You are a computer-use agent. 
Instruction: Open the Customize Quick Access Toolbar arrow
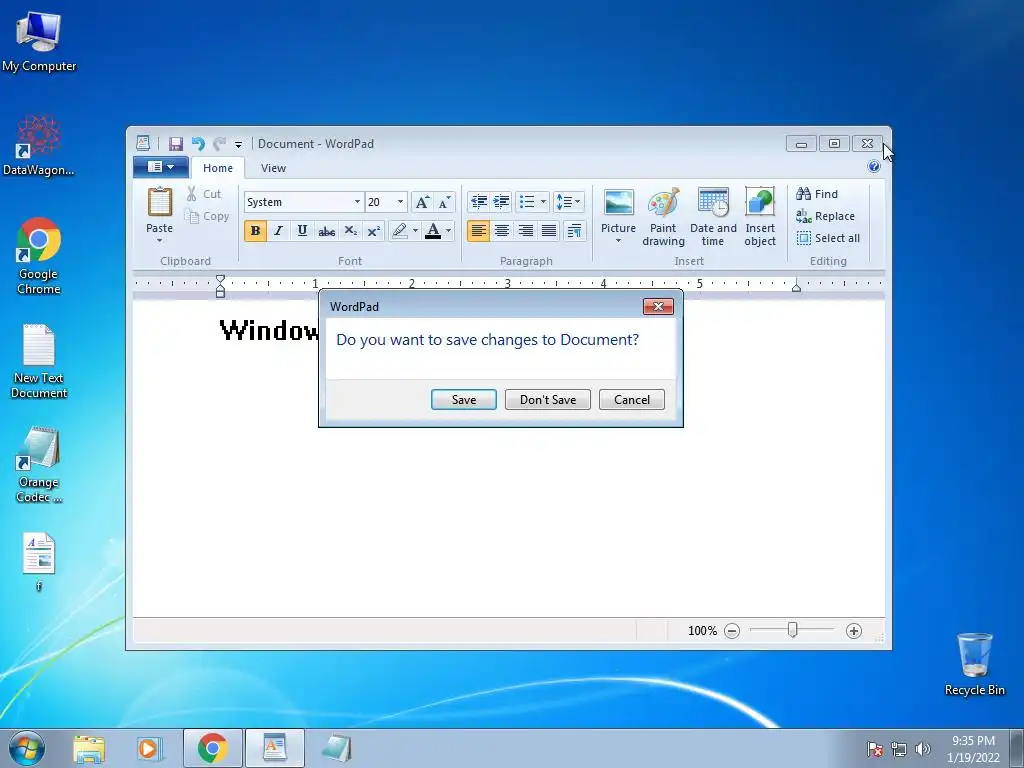pos(238,144)
